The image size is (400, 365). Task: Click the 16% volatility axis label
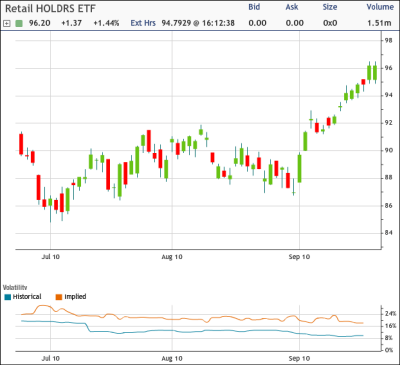coord(391,326)
